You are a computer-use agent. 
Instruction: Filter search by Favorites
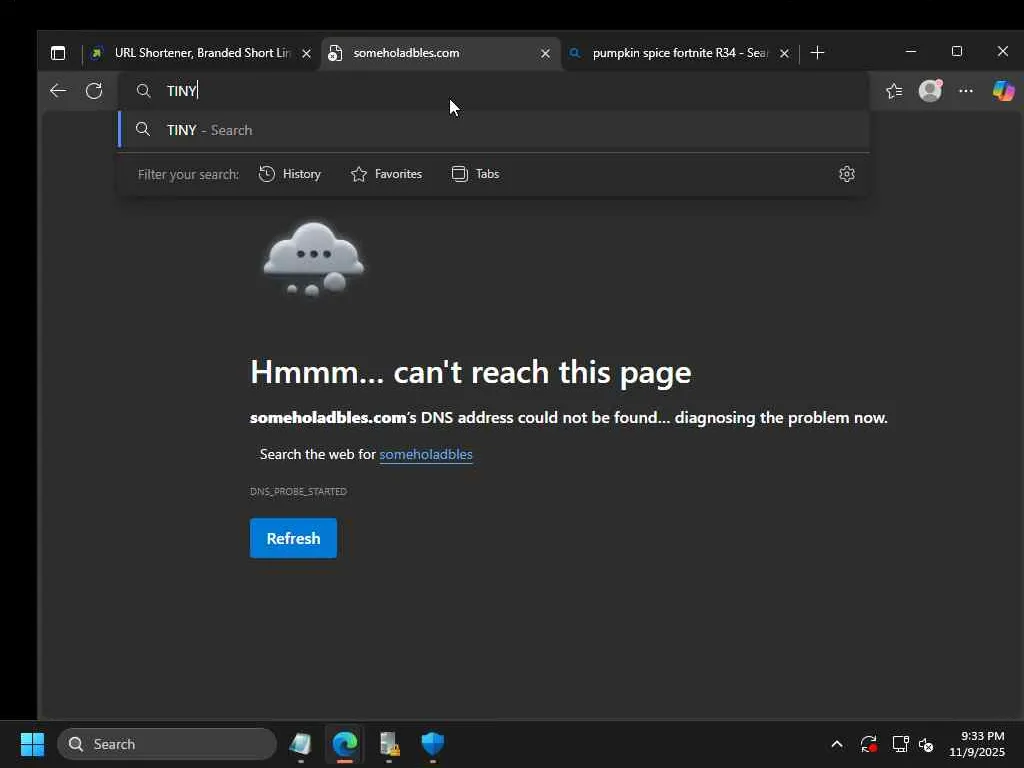pyautogui.click(x=387, y=174)
